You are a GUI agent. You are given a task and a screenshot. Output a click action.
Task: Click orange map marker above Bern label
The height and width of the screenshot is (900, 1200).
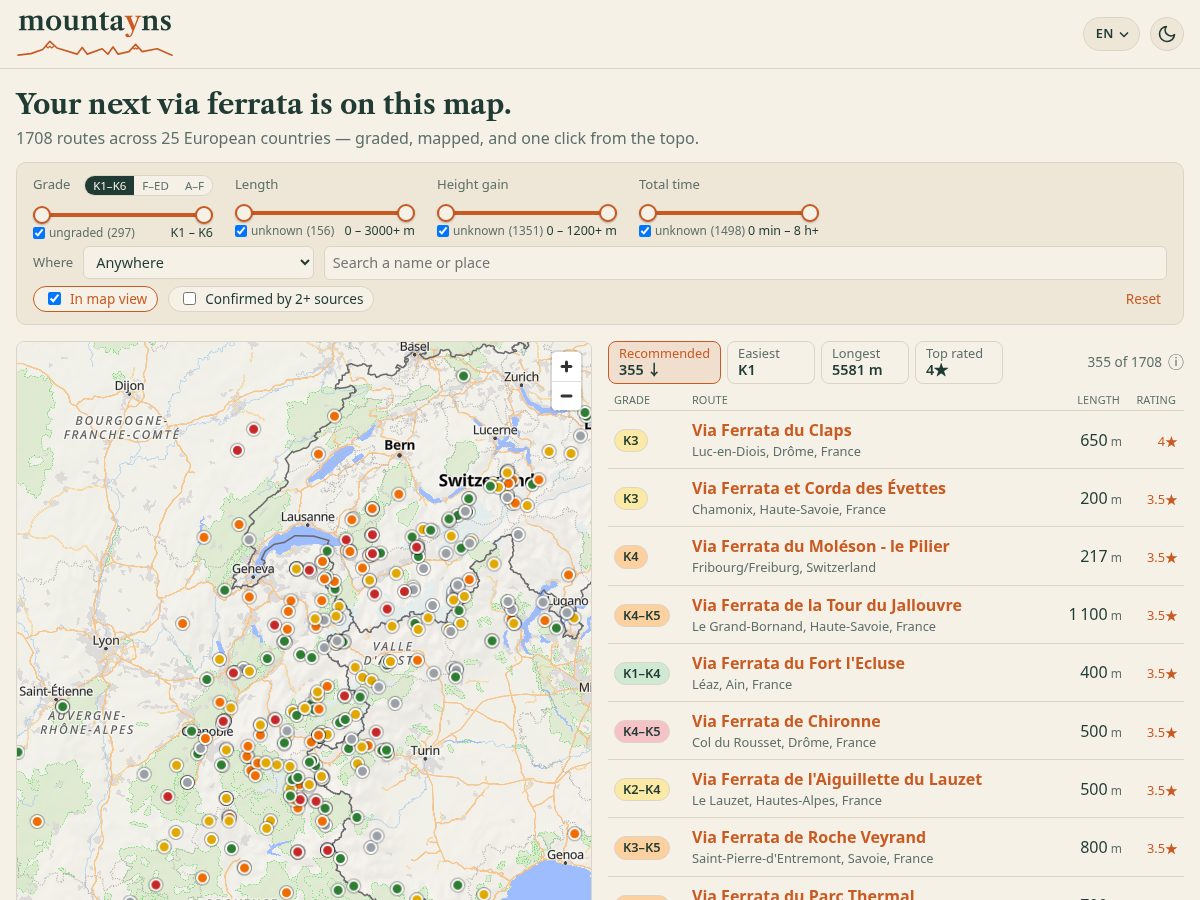click(334, 414)
